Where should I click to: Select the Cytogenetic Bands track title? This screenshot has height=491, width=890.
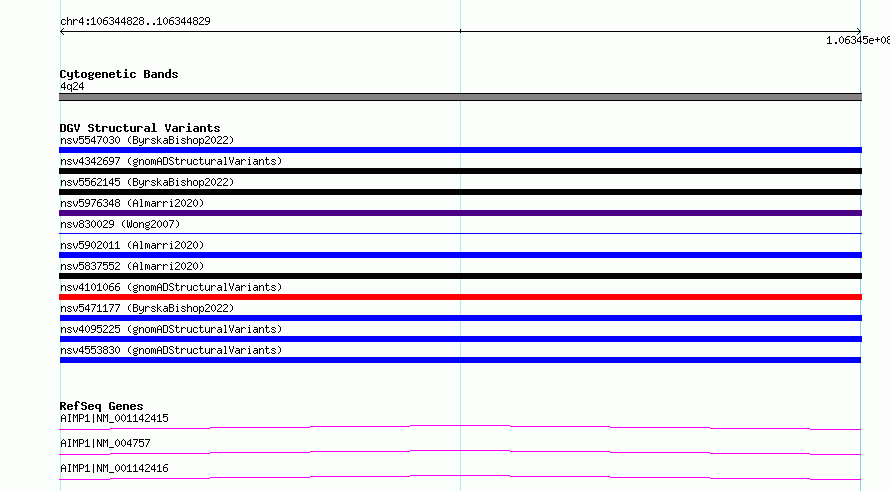click(119, 74)
